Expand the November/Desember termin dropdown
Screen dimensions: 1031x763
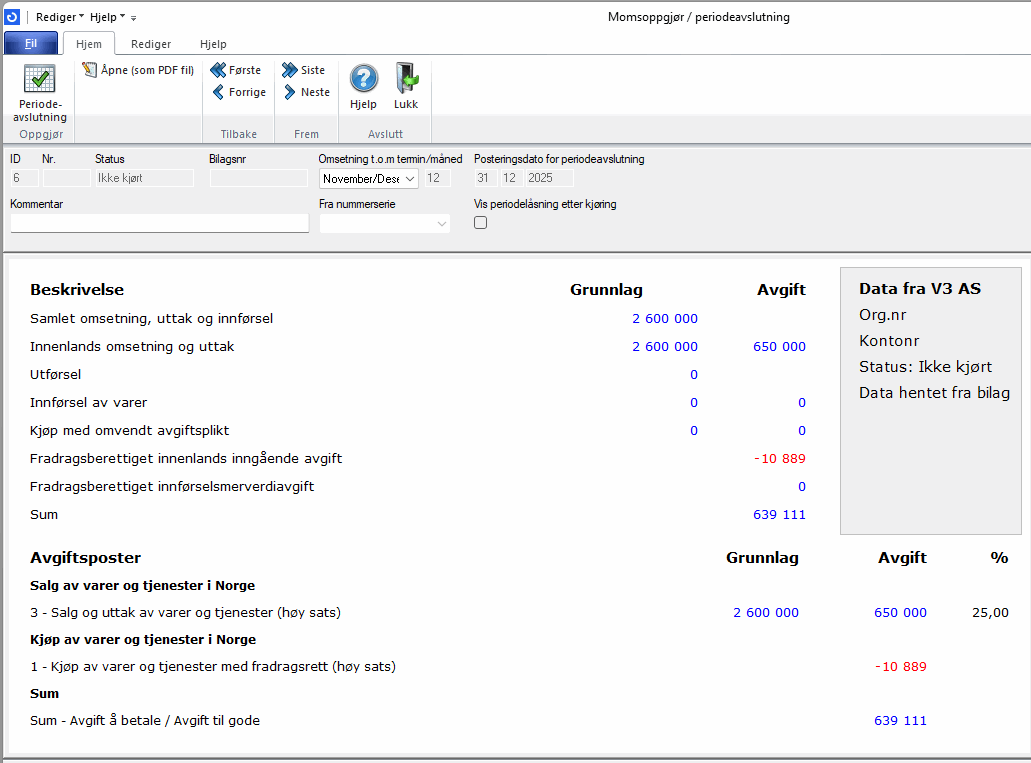tap(410, 178)
